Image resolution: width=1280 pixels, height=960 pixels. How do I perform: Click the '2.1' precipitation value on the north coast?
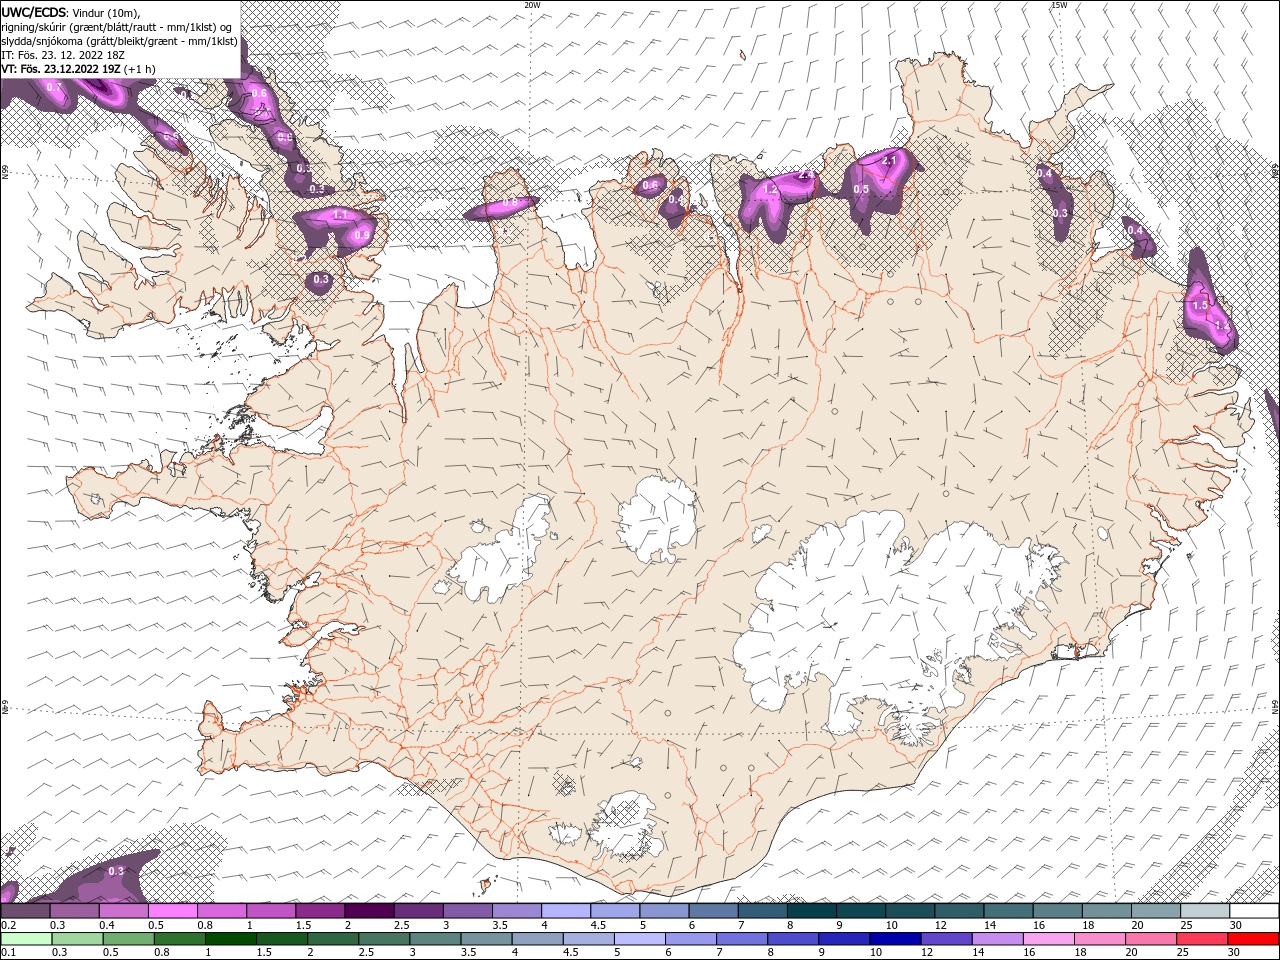pos(889,161)
